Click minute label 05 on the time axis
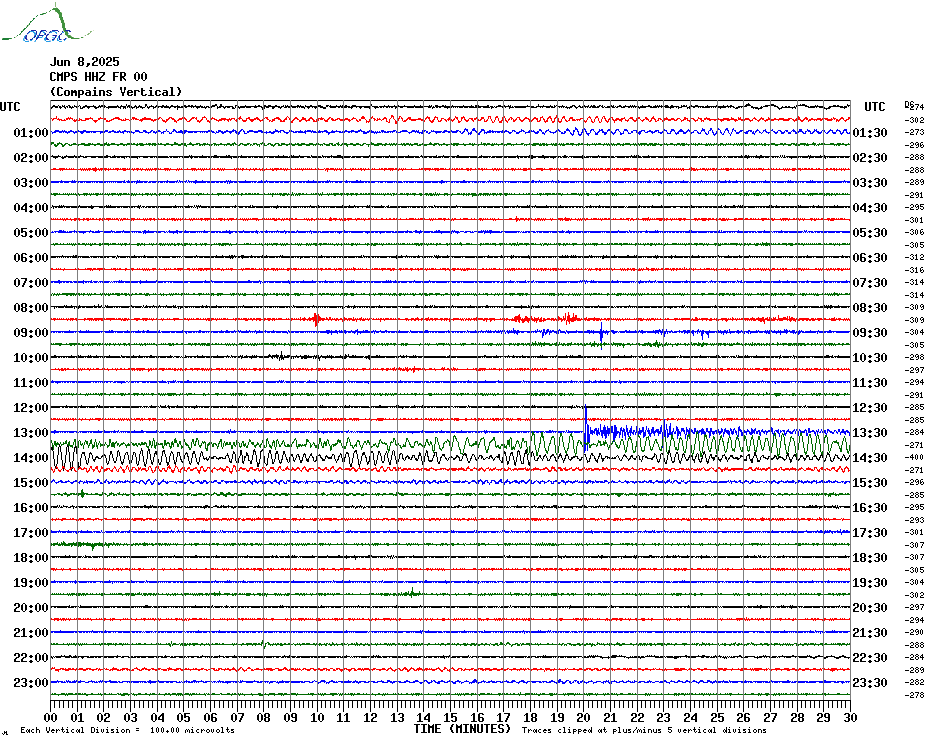 184,717
